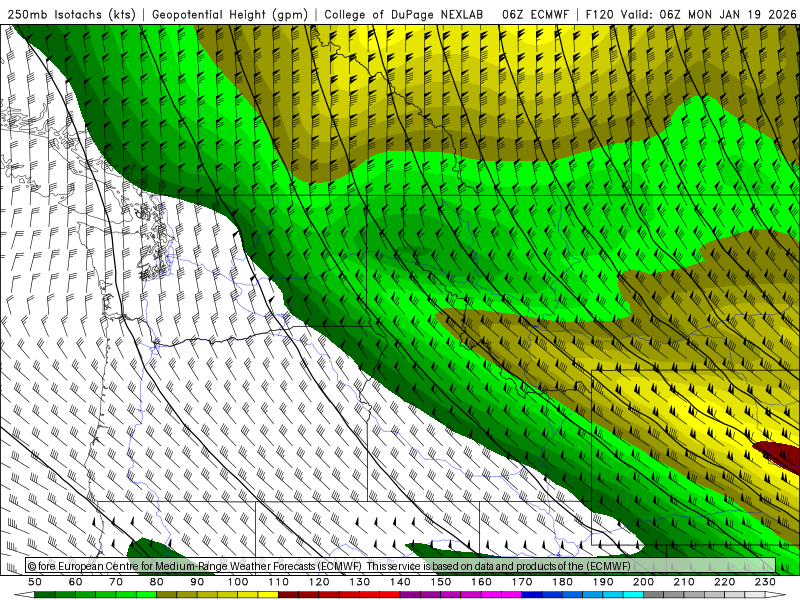Click the "F120" forecast hour label

pos(599,15)
